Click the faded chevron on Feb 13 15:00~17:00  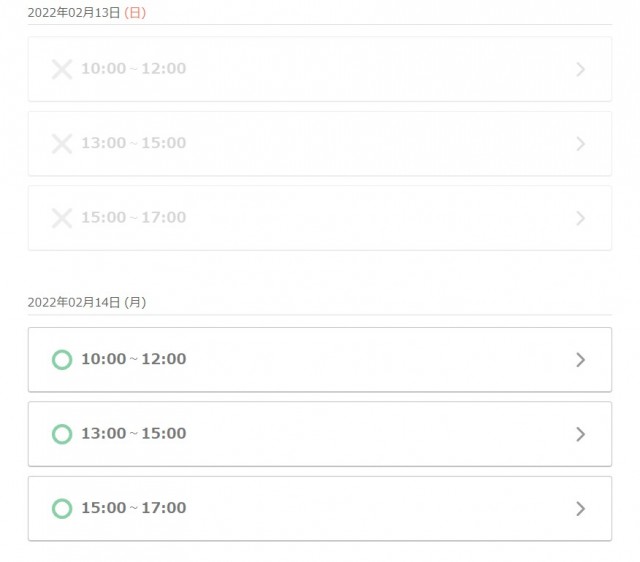coord(580,217)
